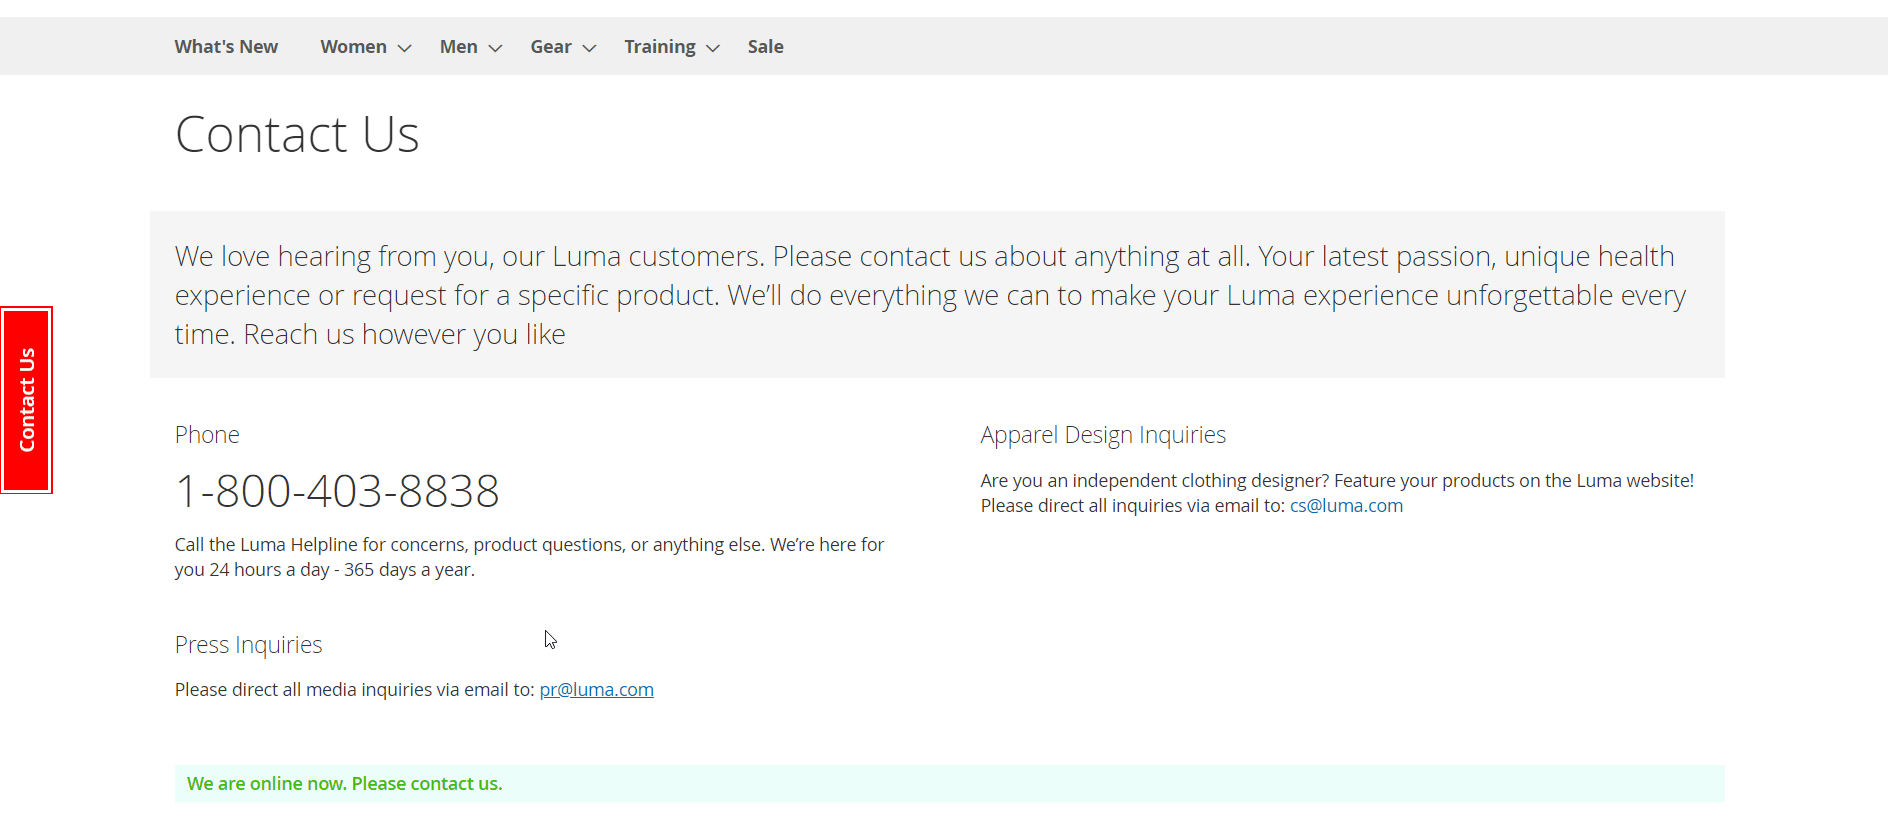Email pr@luma.com for press inquiries
The width and height of the screenshot is (1888, 820).
pos(597,689)
